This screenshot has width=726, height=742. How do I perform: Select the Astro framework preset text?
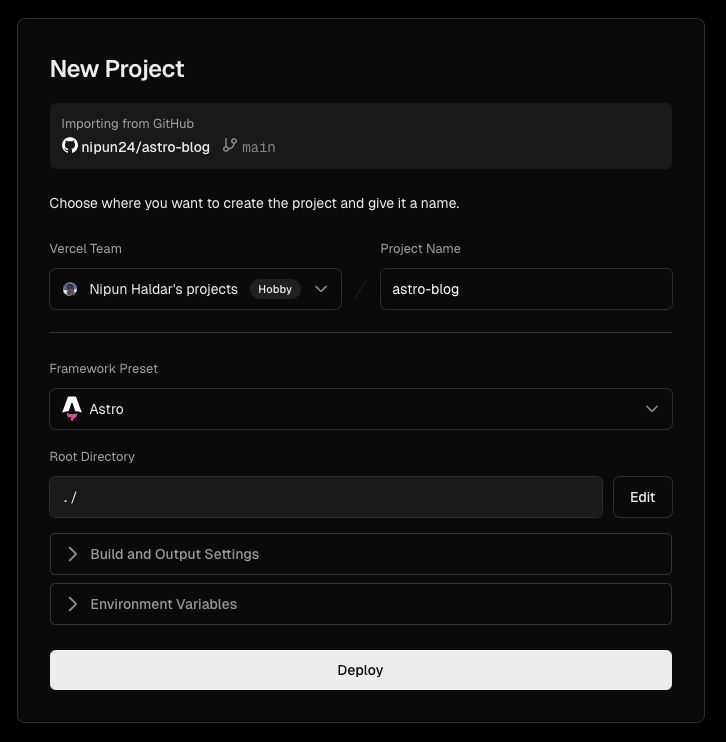tap(106, 409)
